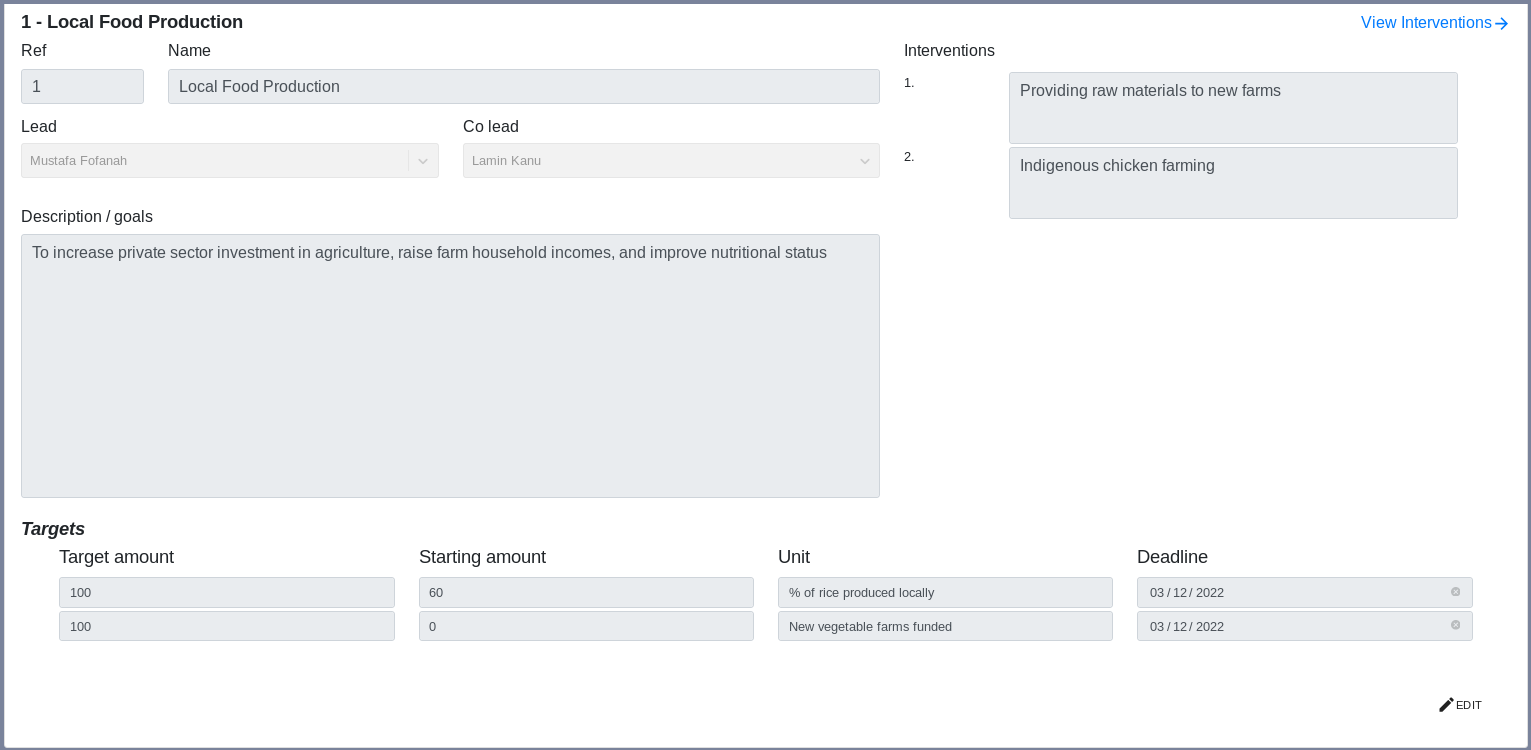
Task: Open the Lamin Kanu co lead selector
Action: [x=671, y=161]
